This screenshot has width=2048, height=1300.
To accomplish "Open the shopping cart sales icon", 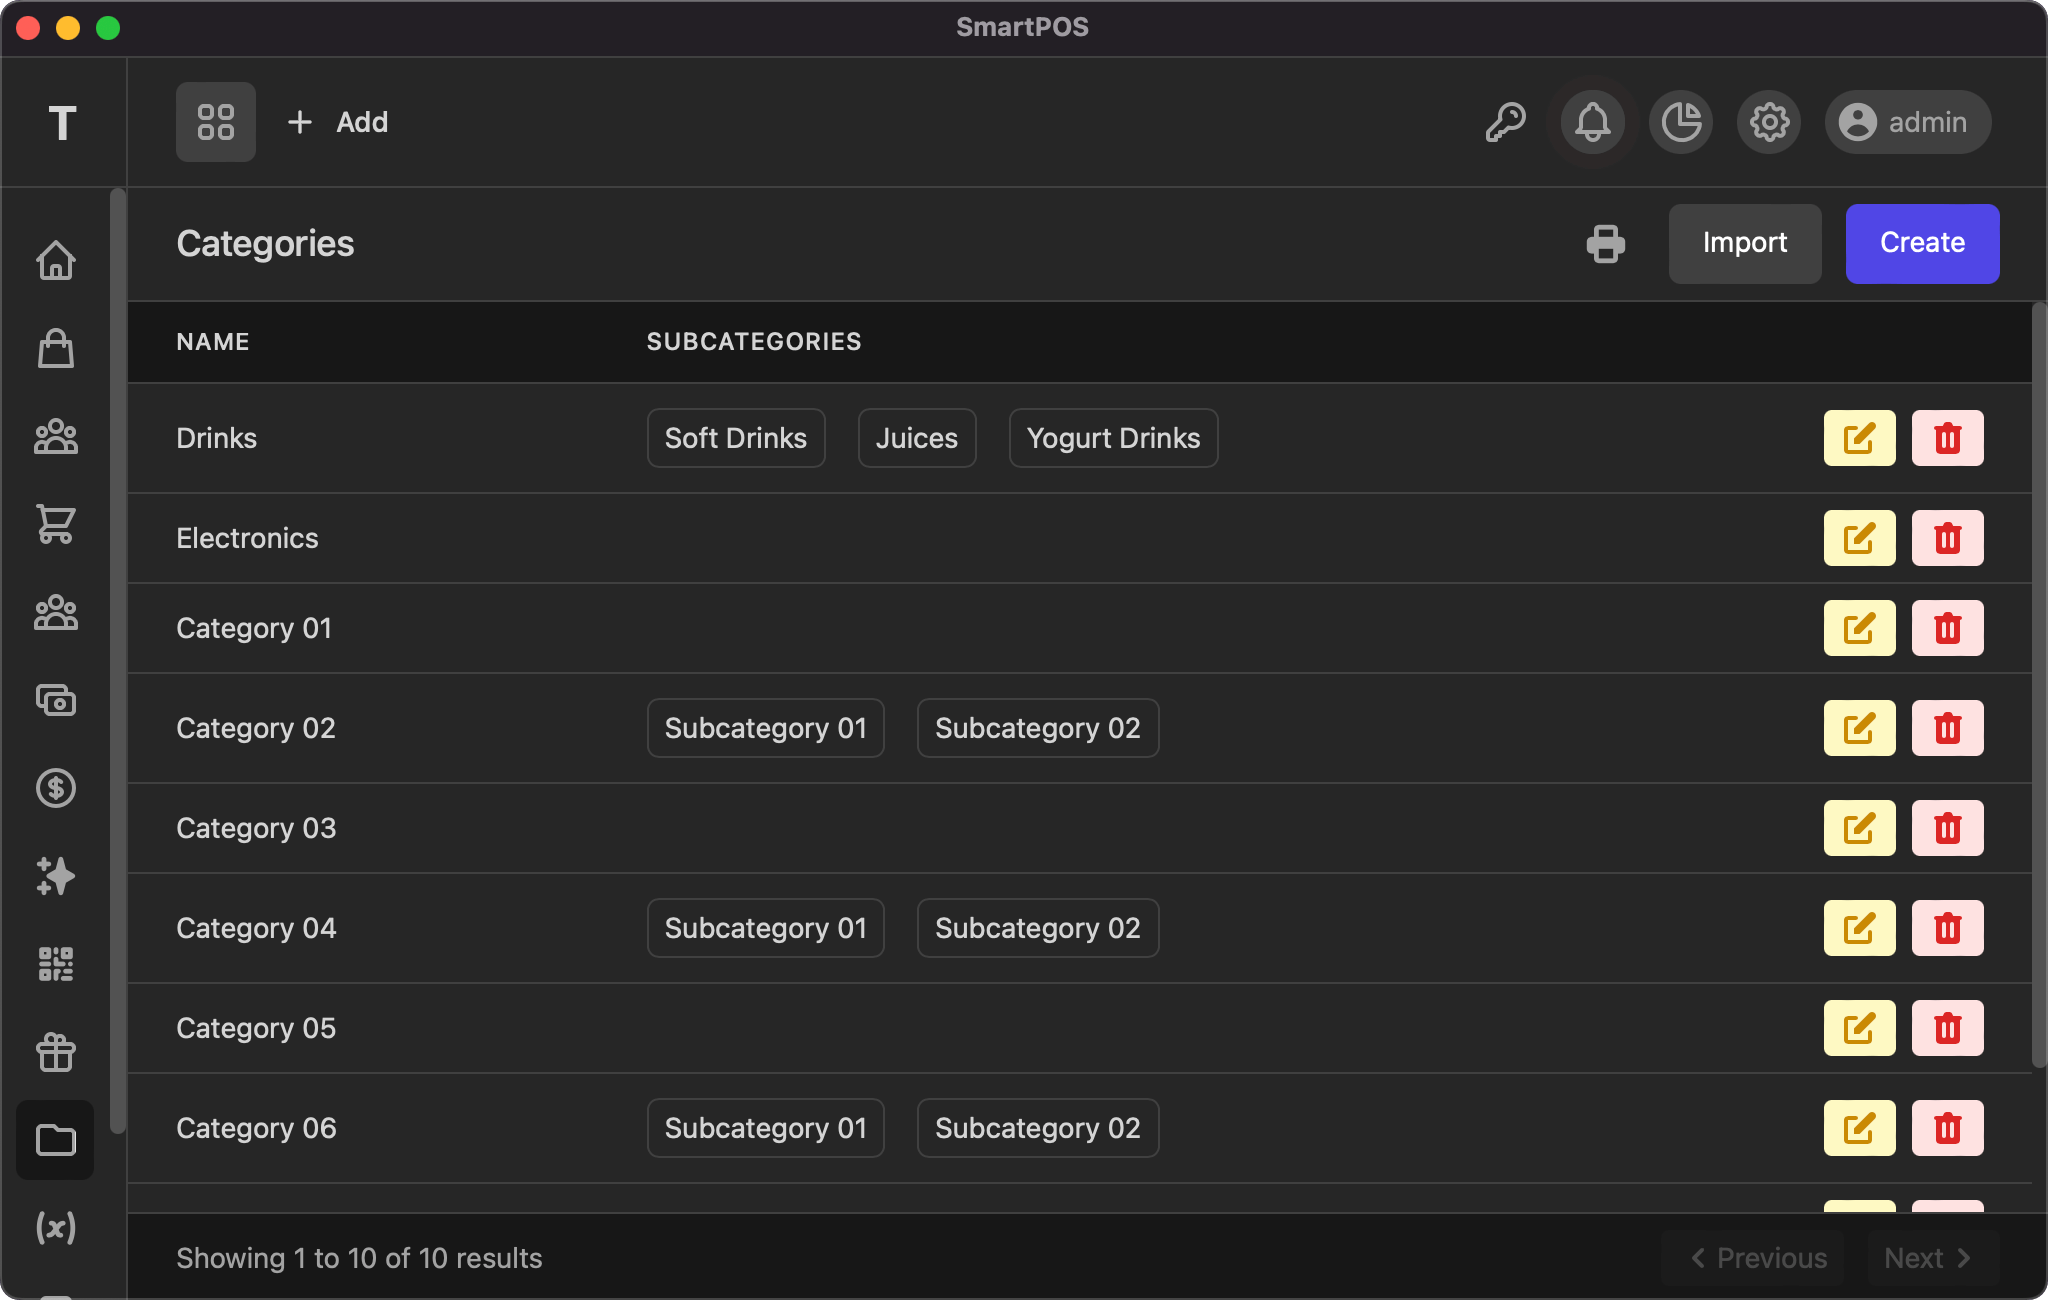I will click(x=56, y=525).
